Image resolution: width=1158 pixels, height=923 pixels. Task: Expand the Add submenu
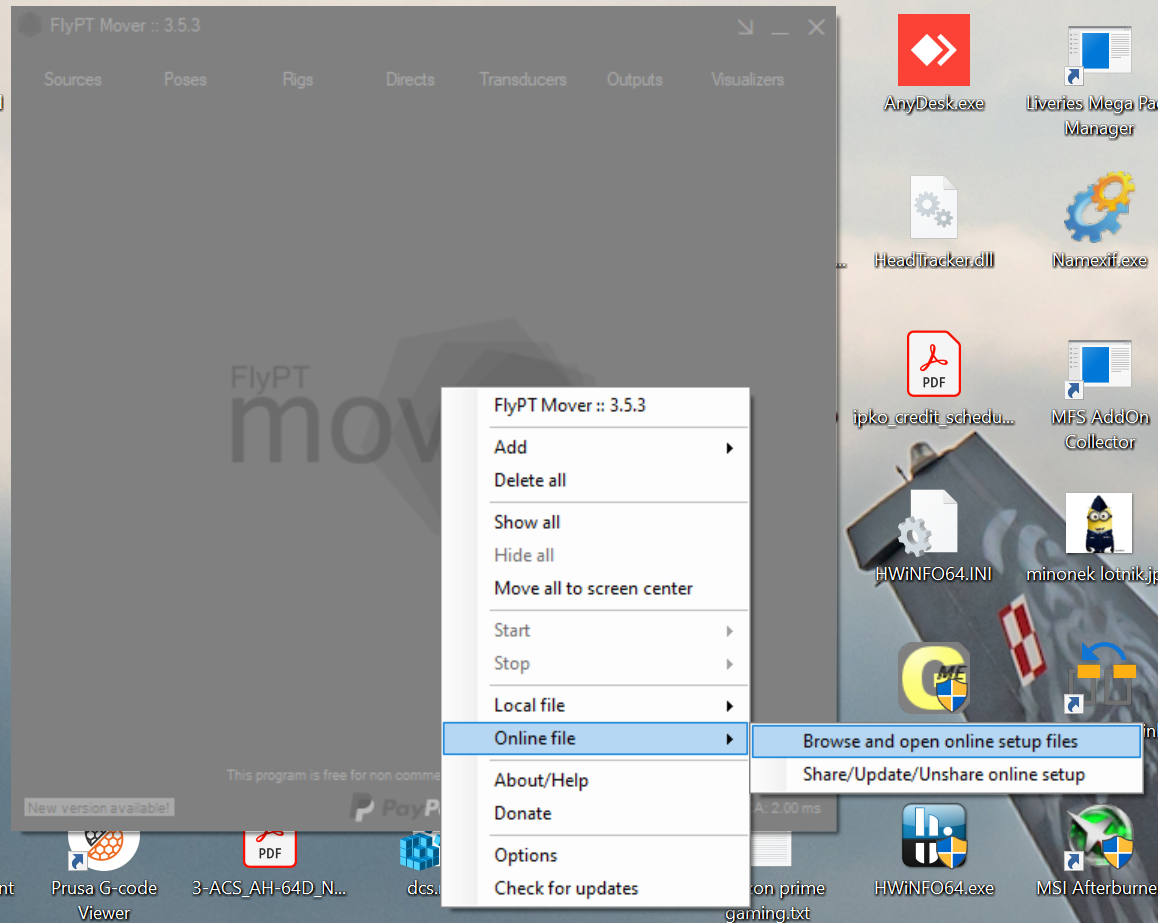click(x=595, y=447)
